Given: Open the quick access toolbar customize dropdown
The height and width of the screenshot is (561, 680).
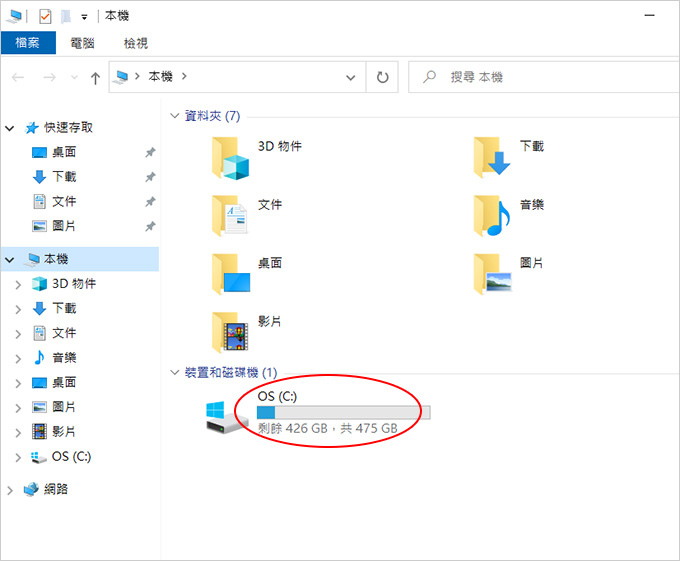Looking at the screenshot, I should (x=84, y=17).
